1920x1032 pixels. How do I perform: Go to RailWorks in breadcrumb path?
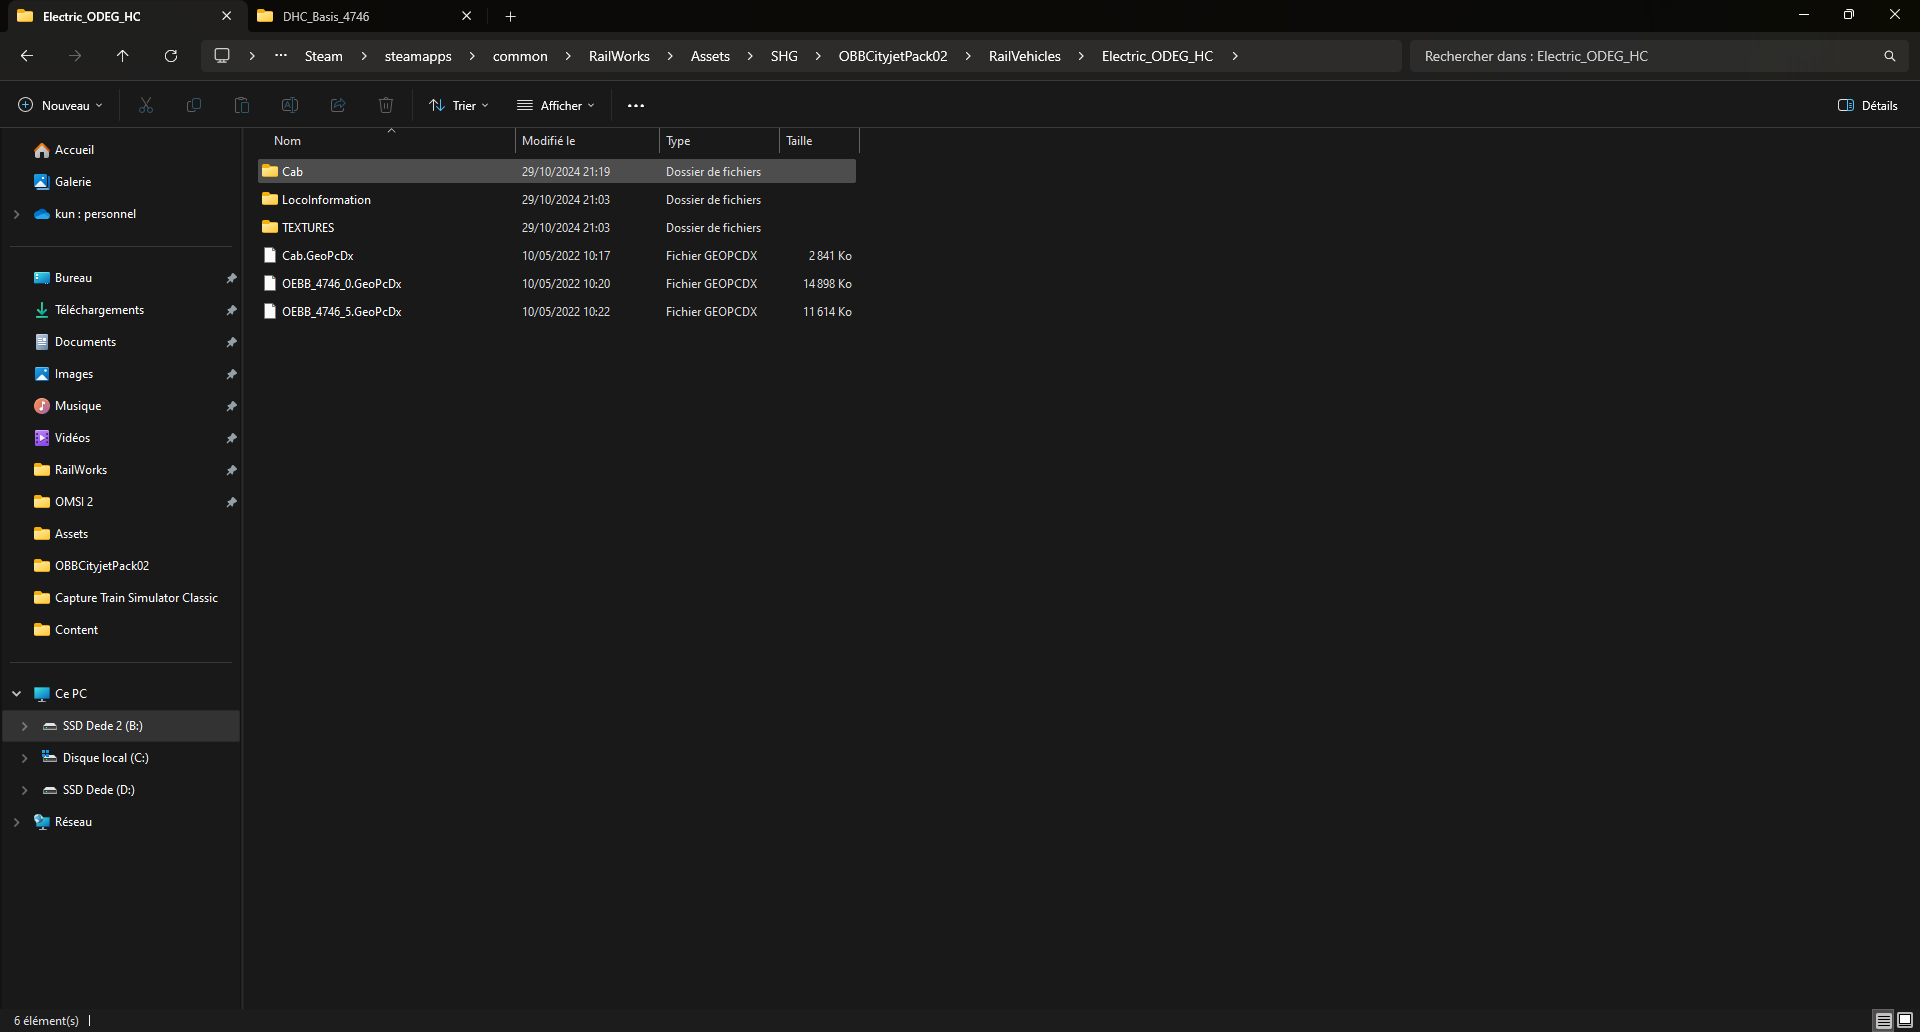coord(619,56)
